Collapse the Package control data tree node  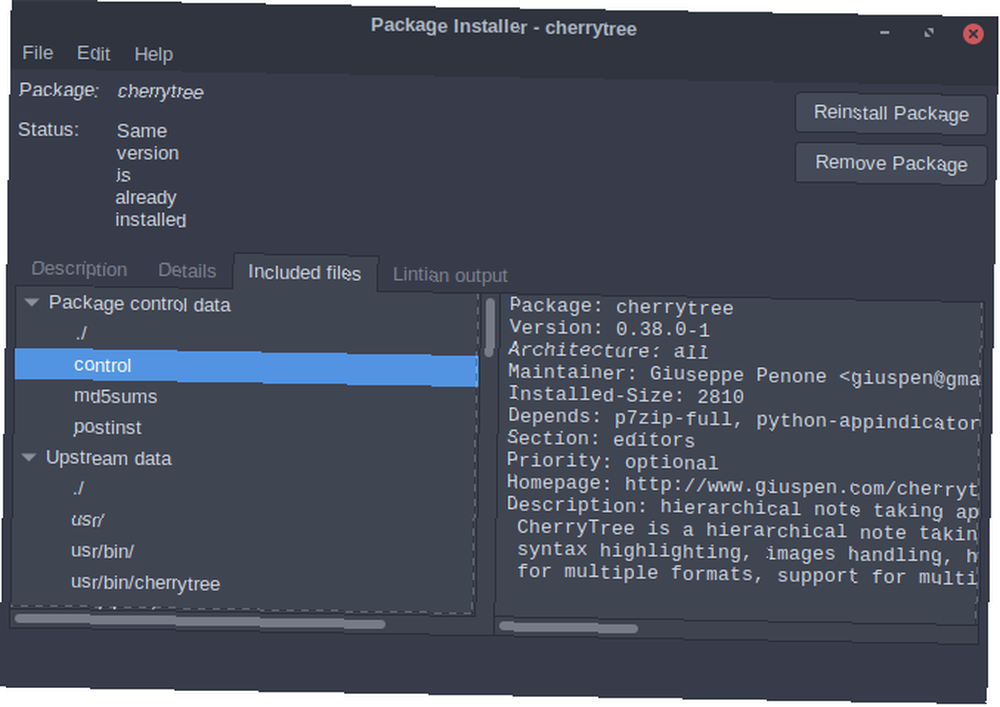tap(31, 303)
